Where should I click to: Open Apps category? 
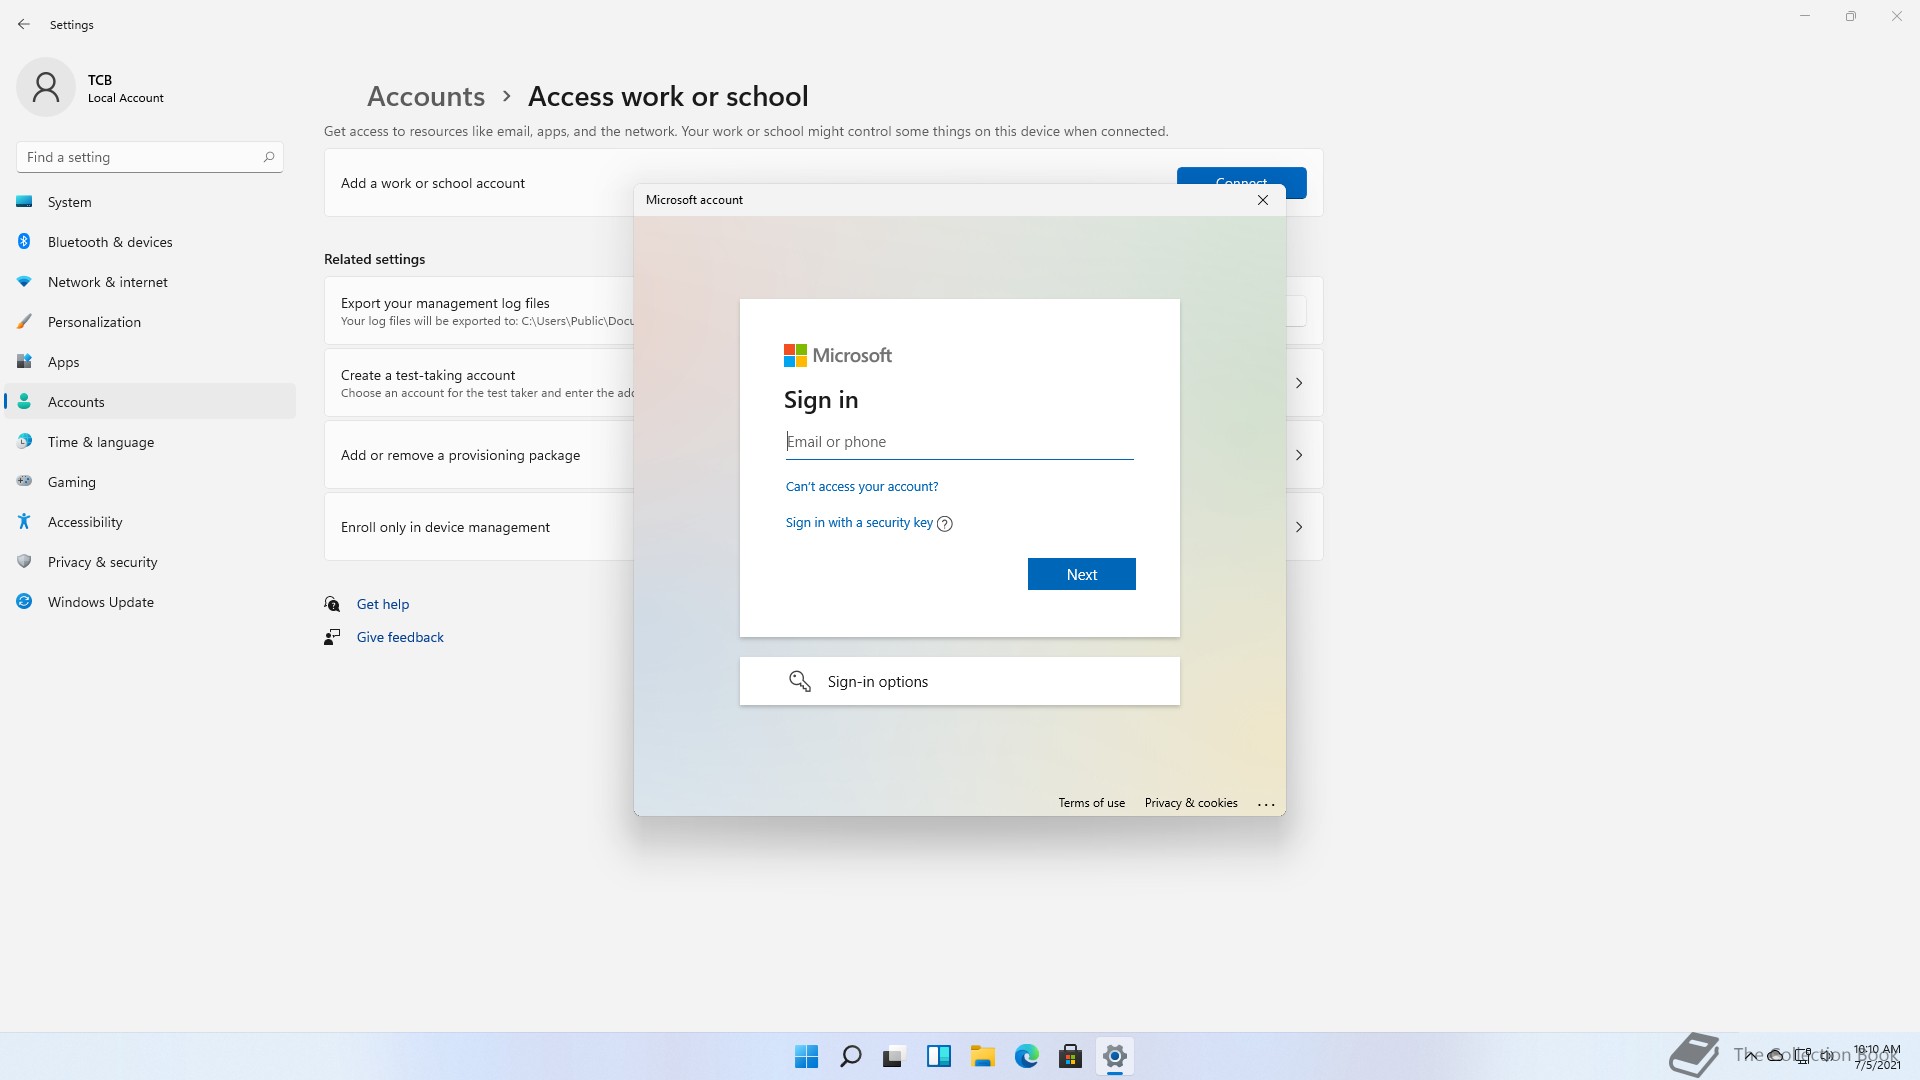tap(150, 362)
